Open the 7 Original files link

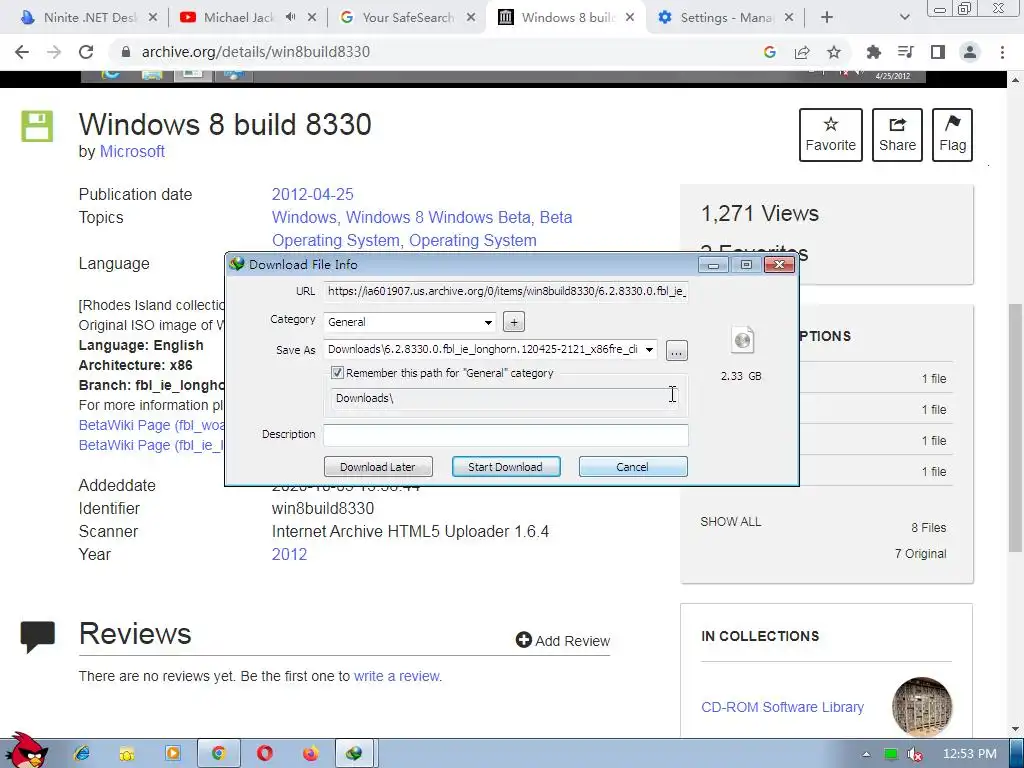click(x=920, y=554)
